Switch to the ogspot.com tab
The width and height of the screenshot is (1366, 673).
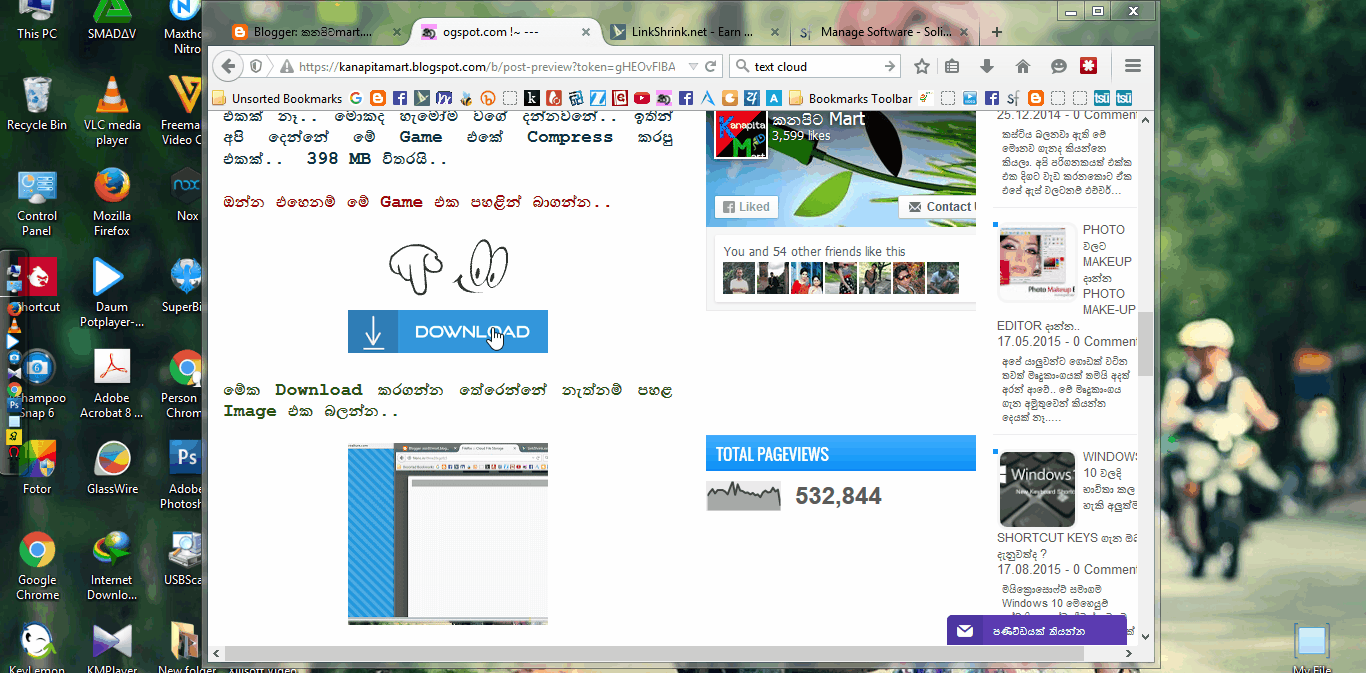pyautogui.click(x=505, y=32)
